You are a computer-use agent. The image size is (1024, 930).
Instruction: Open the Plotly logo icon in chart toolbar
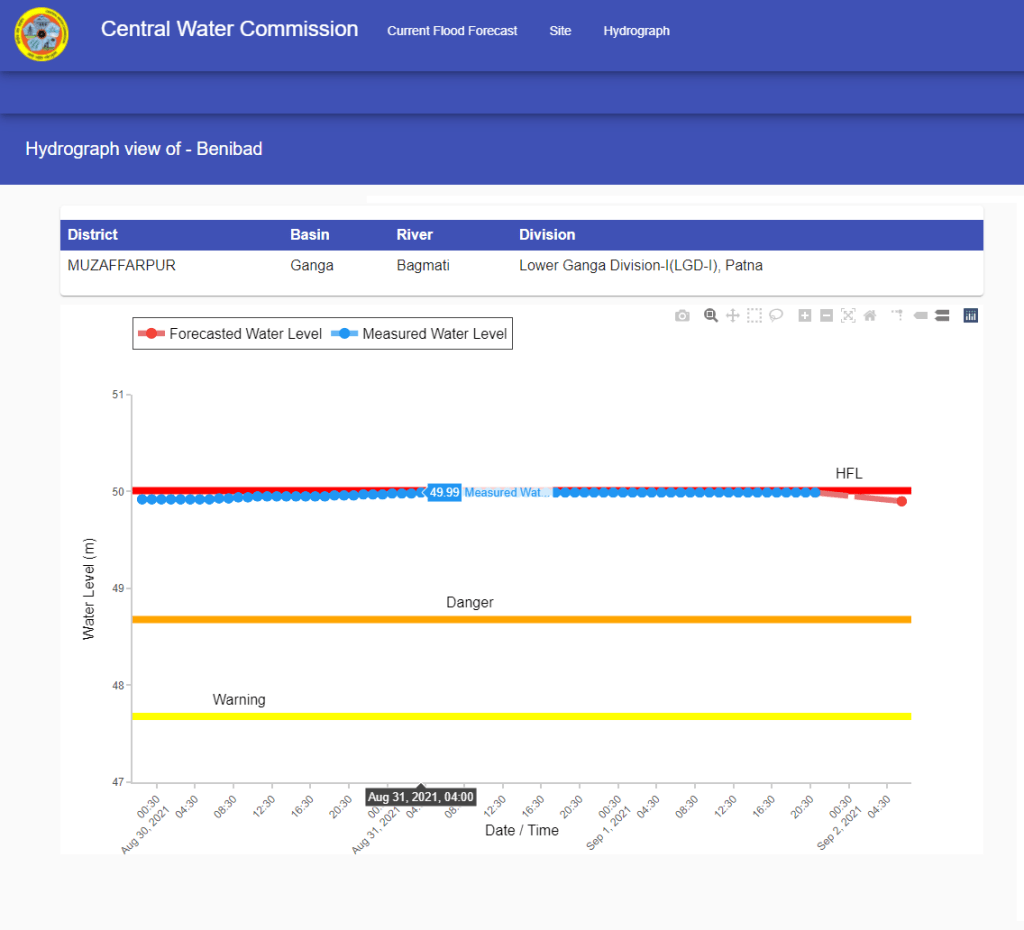point(970,316)
